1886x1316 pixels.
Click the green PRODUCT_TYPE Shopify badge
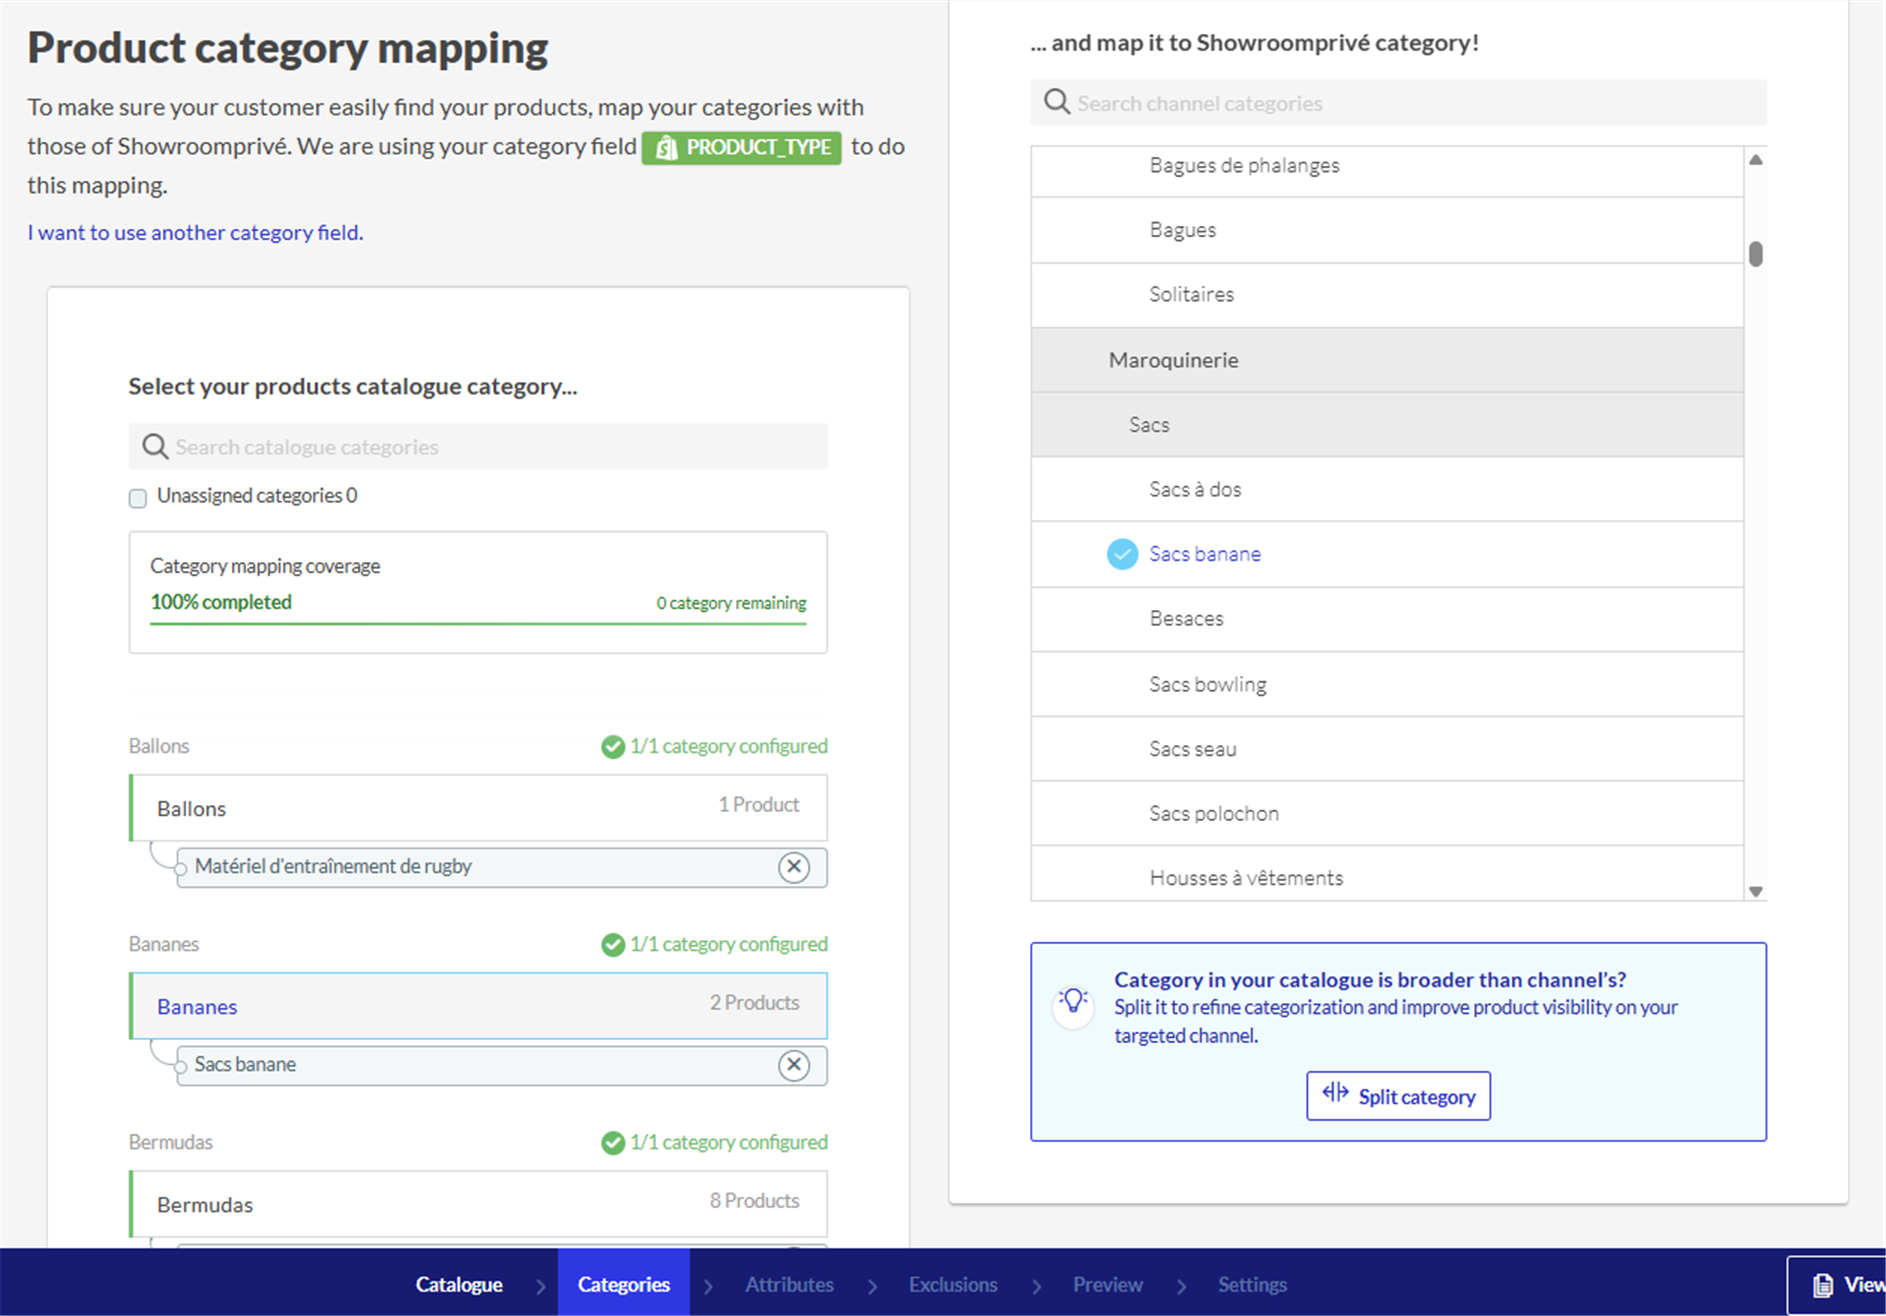741,147
